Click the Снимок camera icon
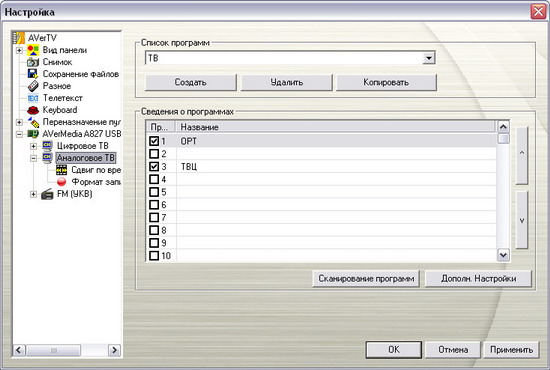This screenshot has width=550, height=370. (33, 62)
